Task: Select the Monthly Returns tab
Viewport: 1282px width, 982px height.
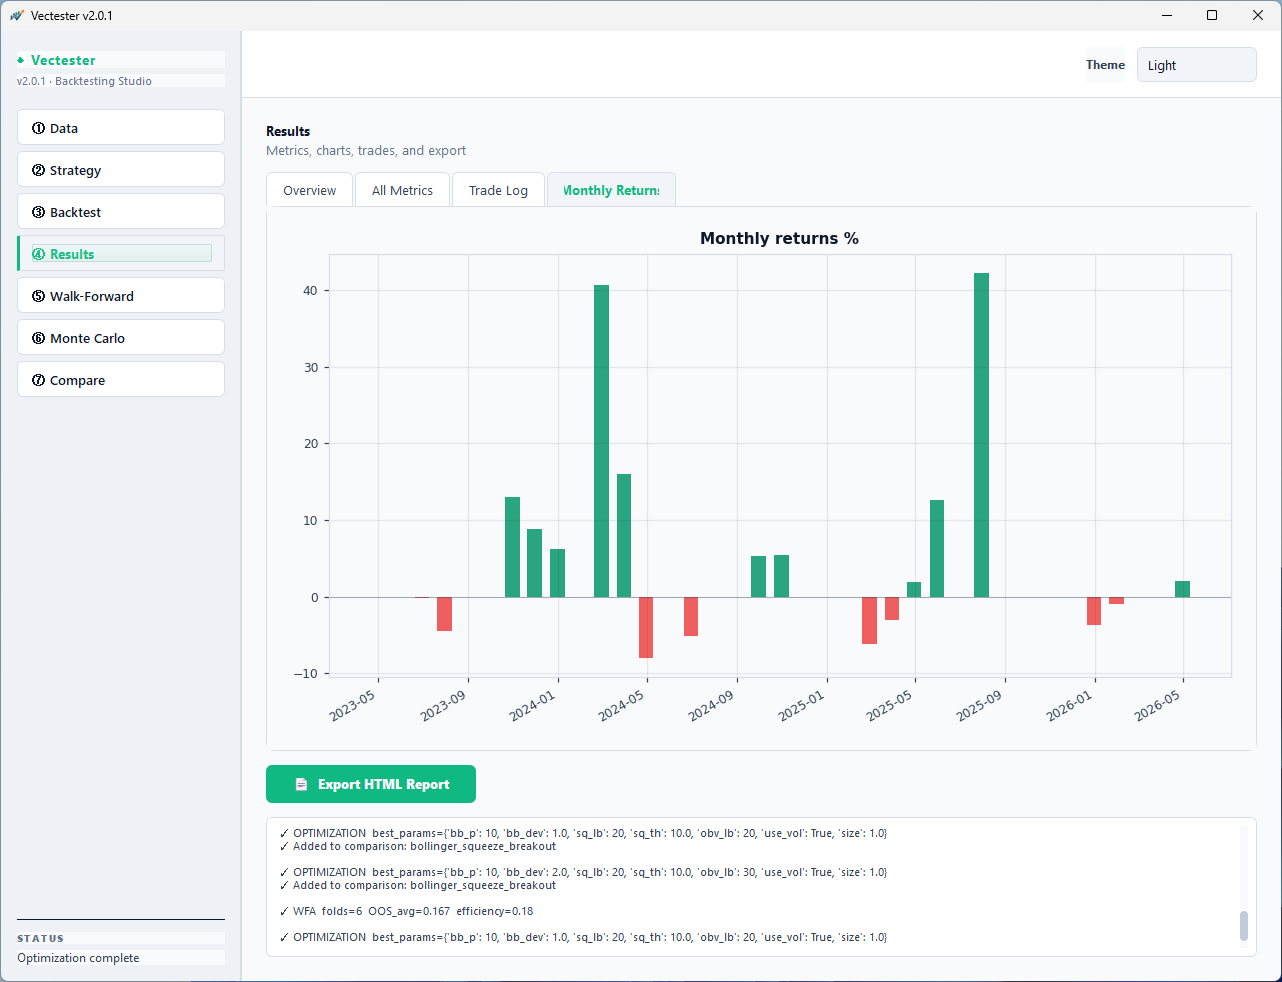Action: (610, 189)
